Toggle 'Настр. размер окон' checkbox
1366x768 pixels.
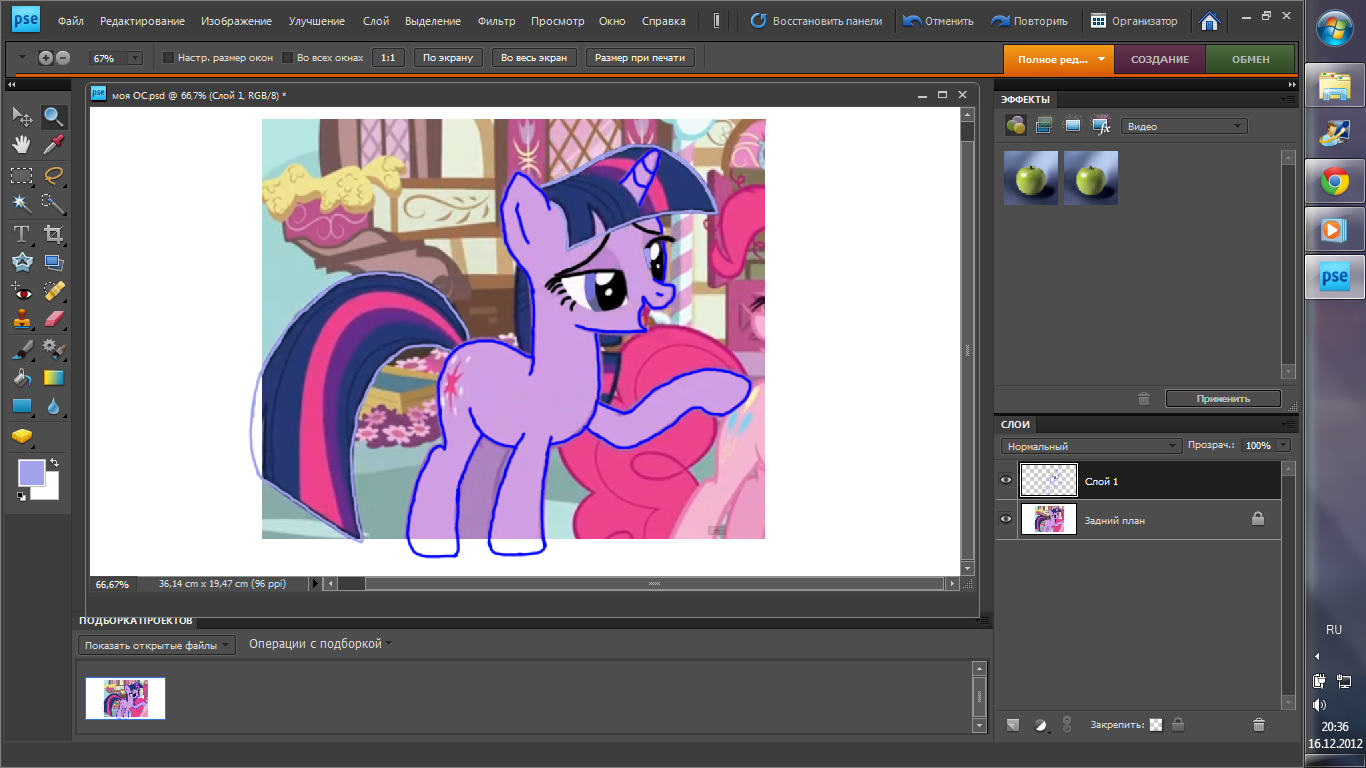168,58
